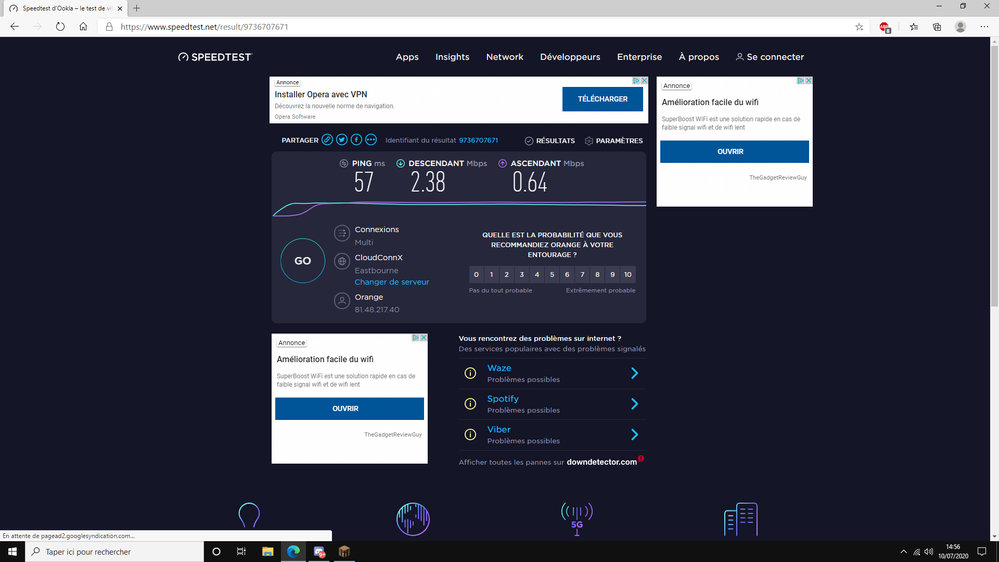
Task: Open Windows Start menu
Action: click(x=12, y=552)
